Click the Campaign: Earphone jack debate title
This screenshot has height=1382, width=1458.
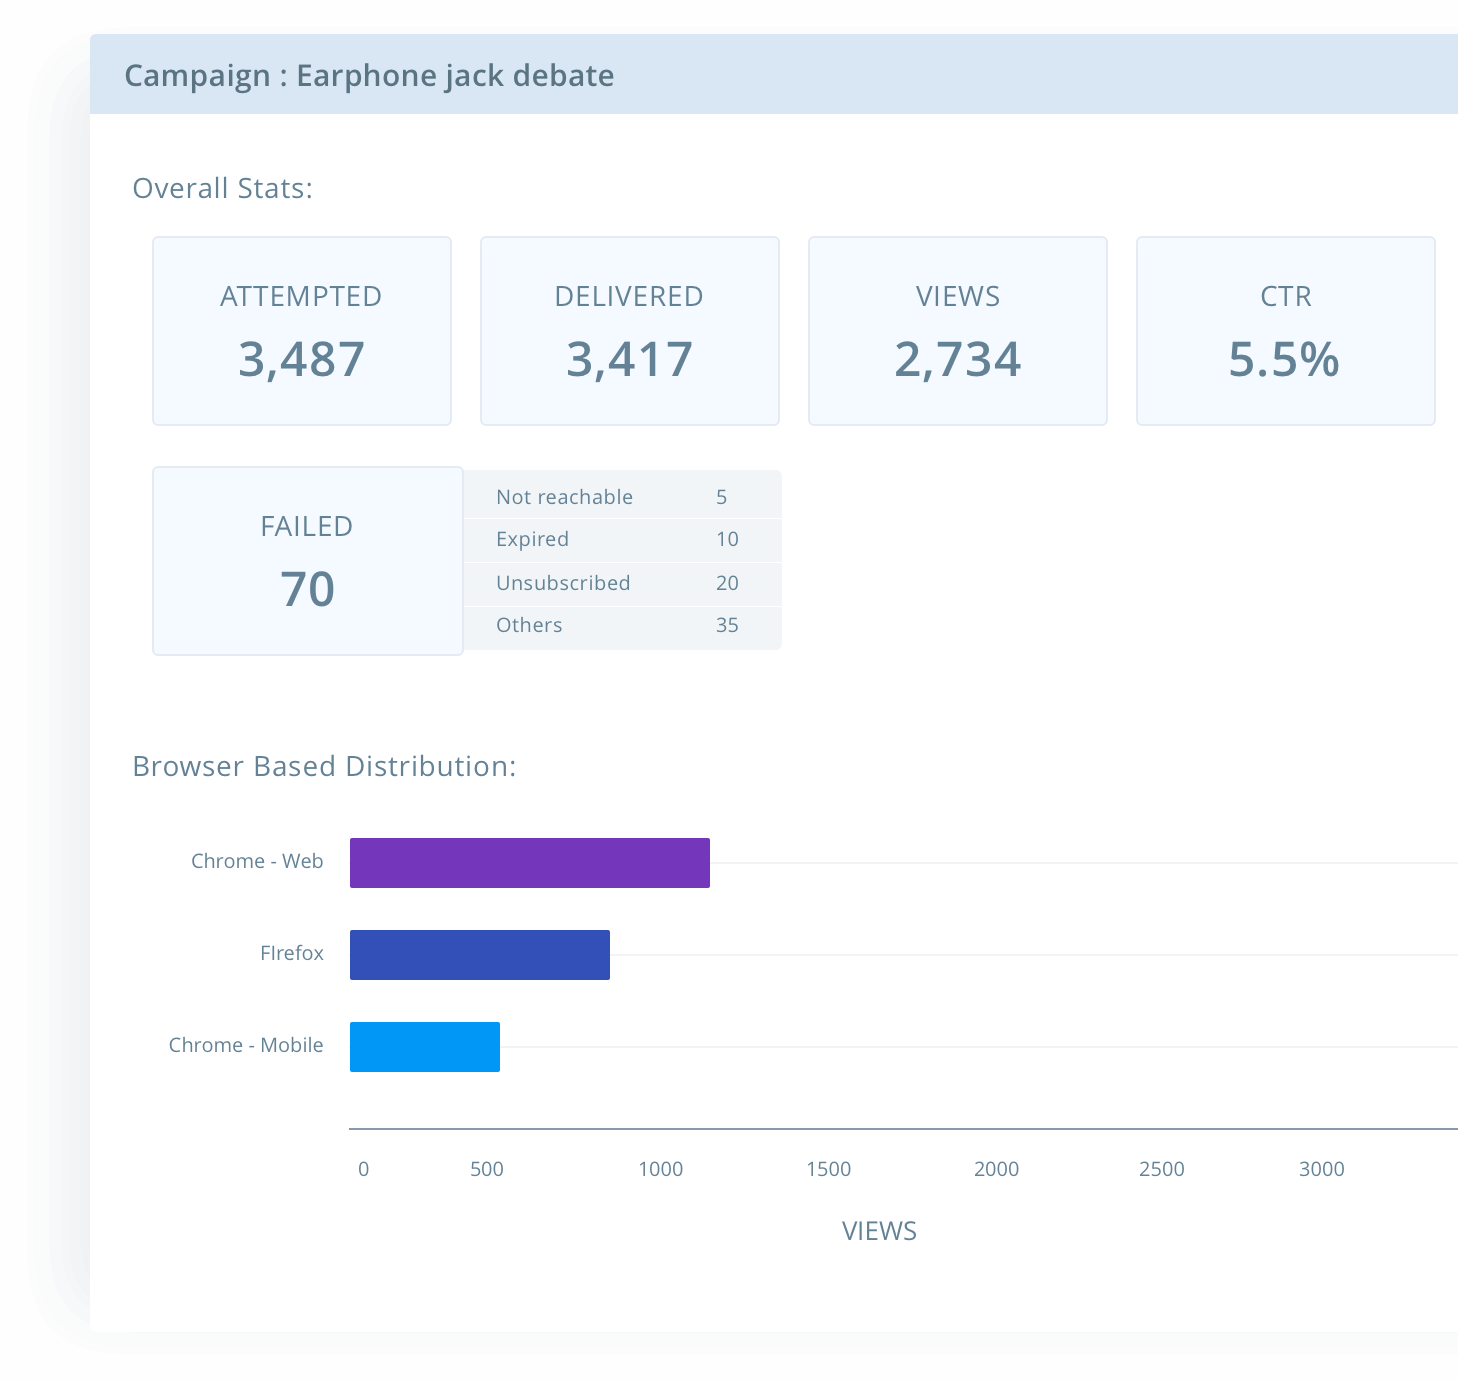point(369,76)
